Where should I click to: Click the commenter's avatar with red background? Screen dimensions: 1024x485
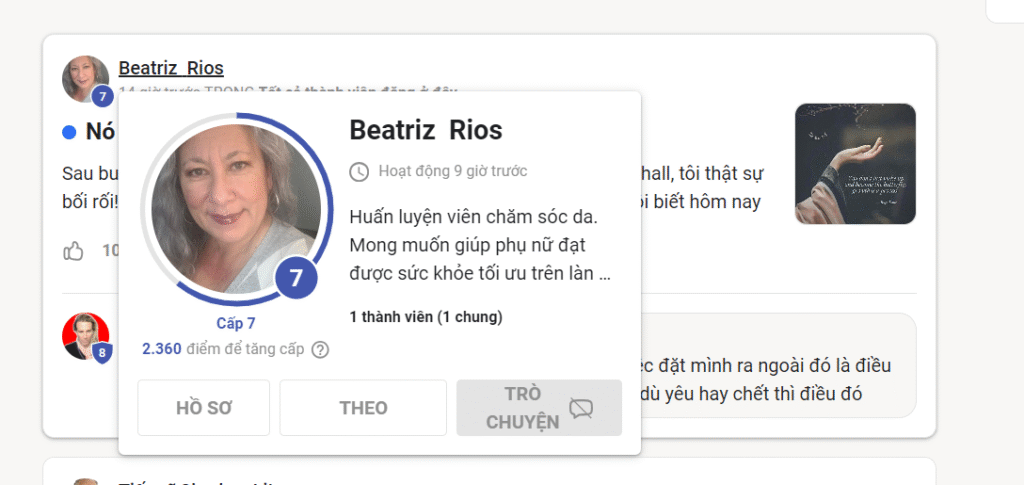(85, 336)
